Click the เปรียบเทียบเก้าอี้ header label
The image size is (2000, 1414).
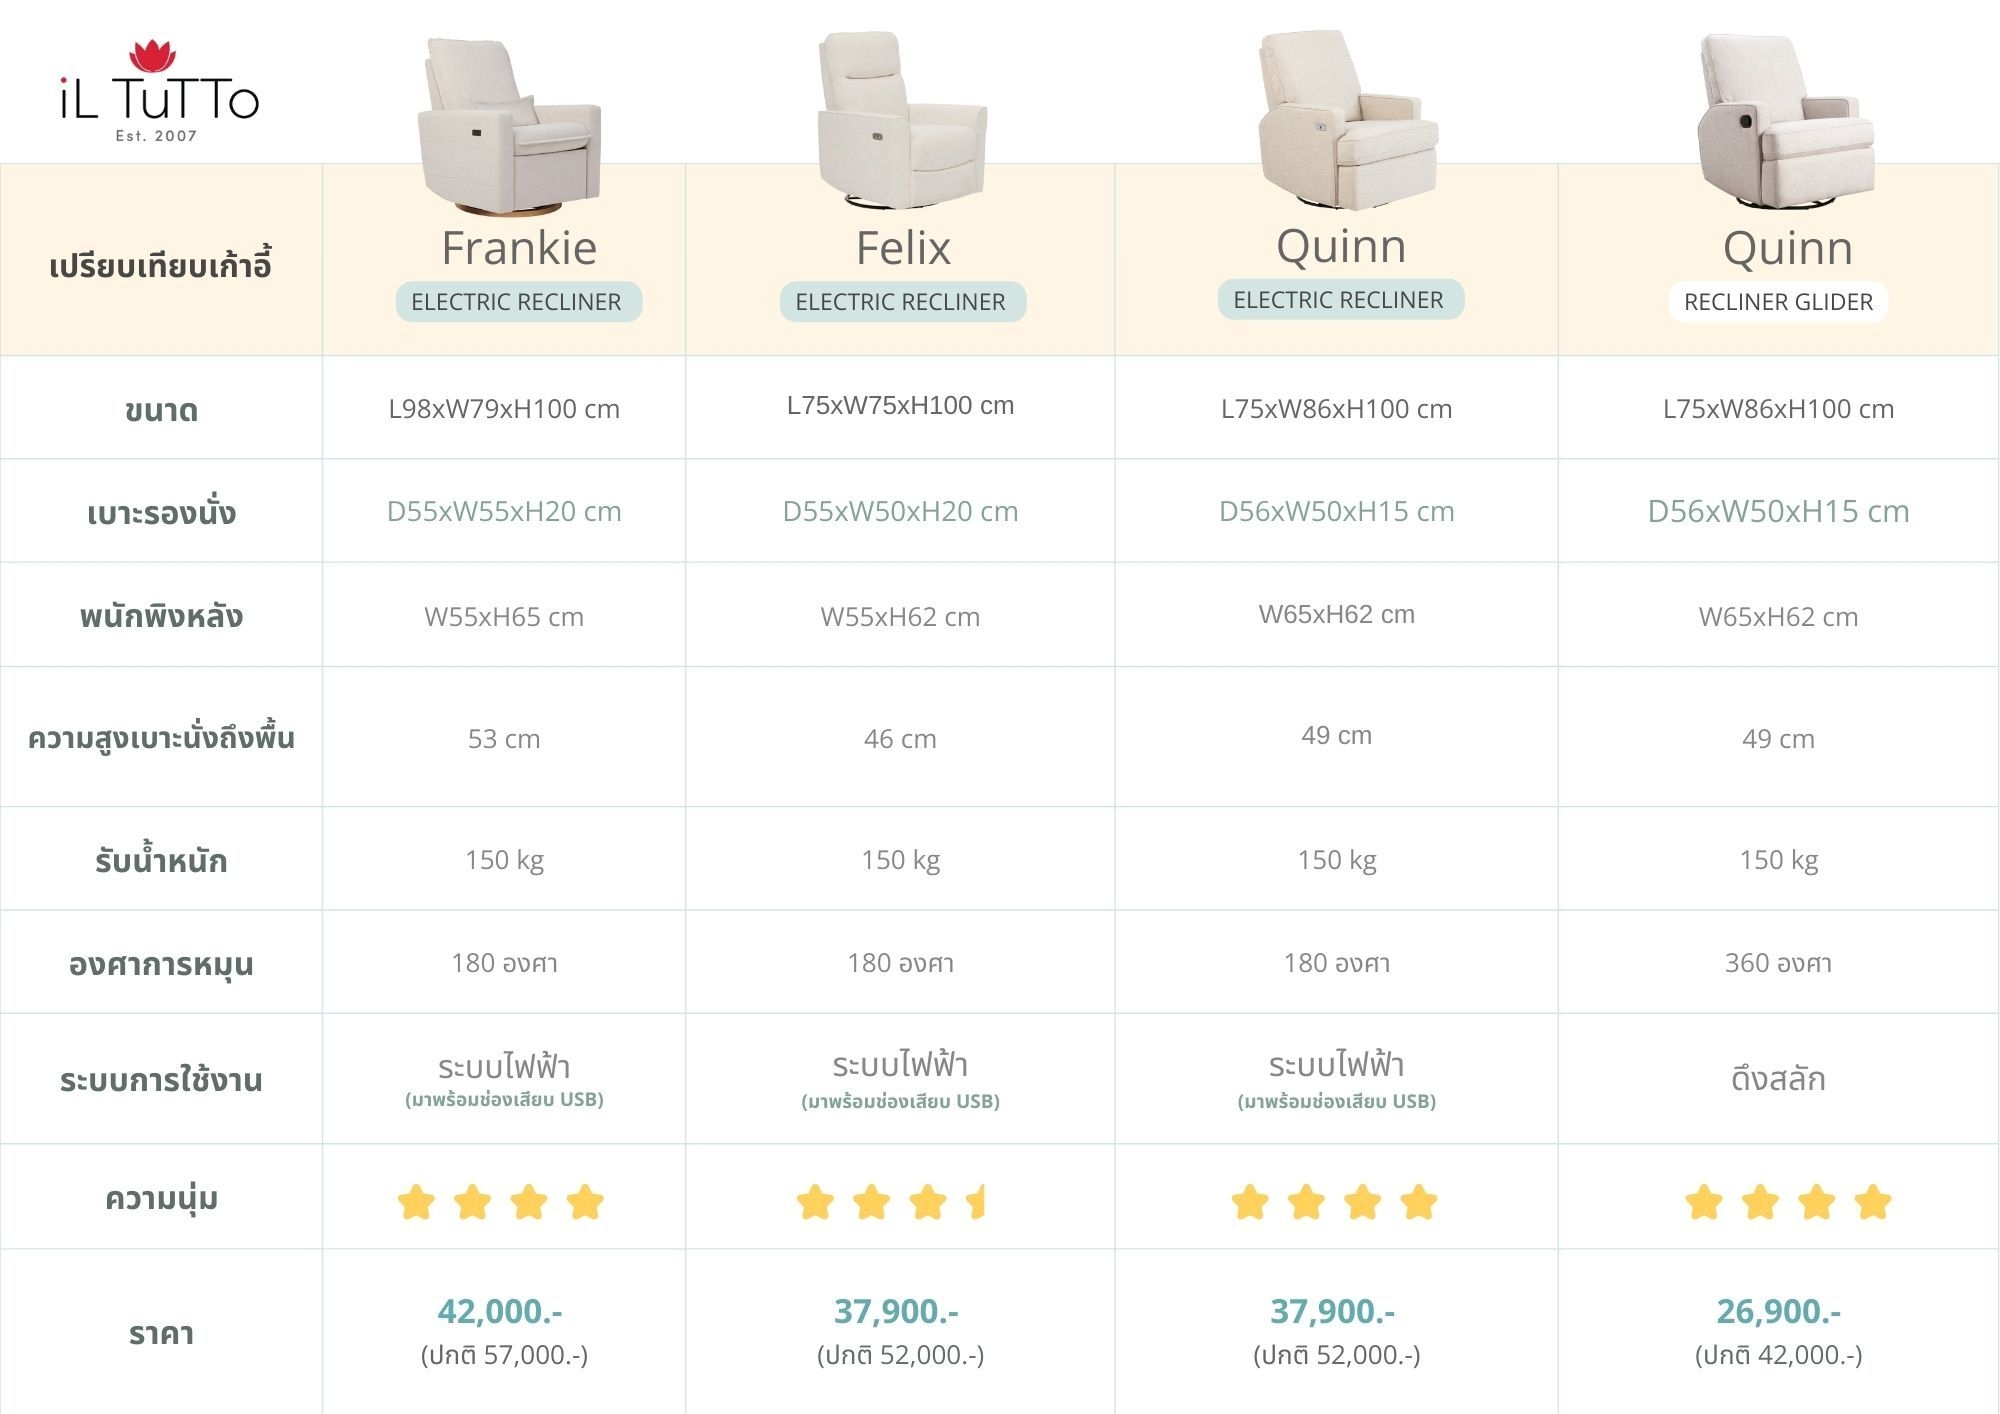click(160, 266)
